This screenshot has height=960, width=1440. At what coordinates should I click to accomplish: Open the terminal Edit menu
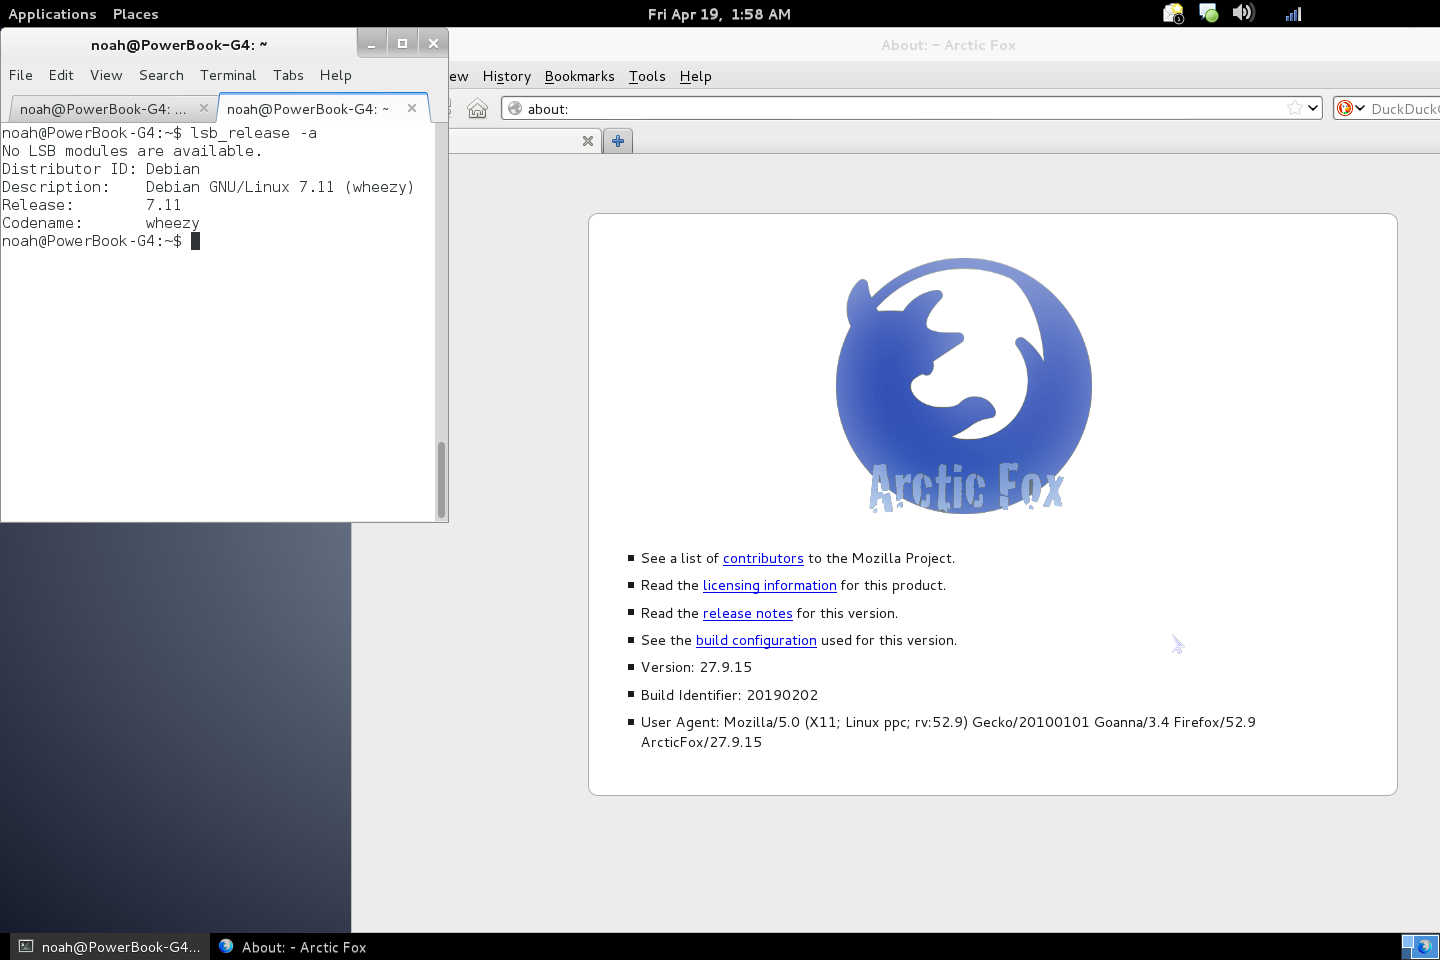click(x=61, y=75)
